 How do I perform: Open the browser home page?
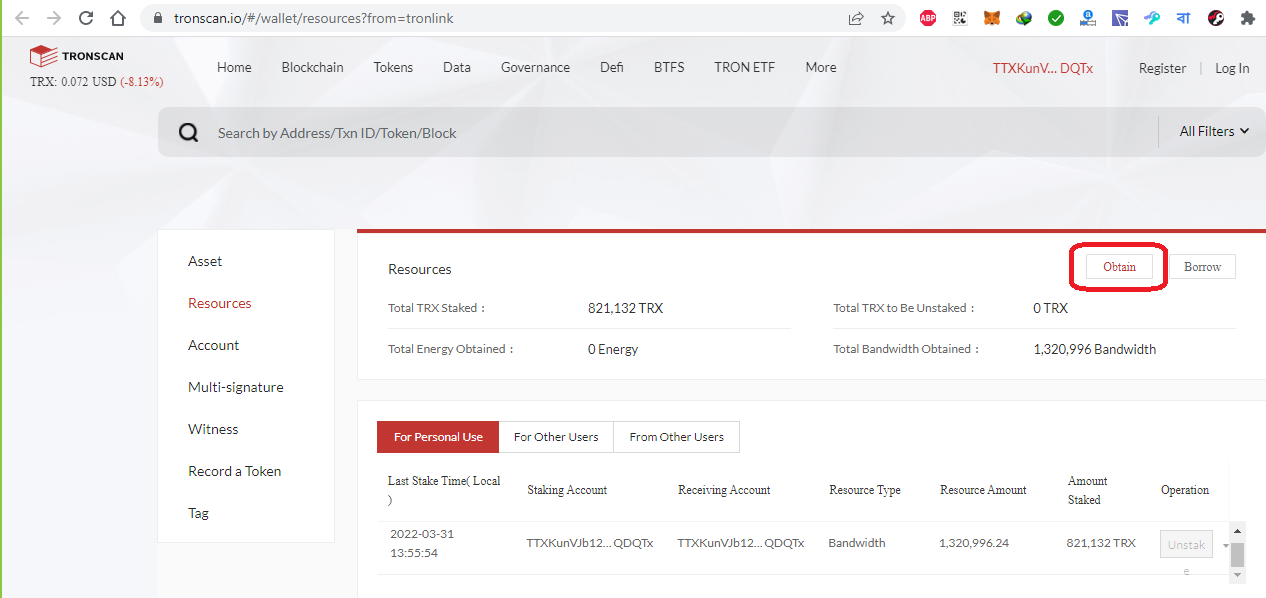[118, 18]
